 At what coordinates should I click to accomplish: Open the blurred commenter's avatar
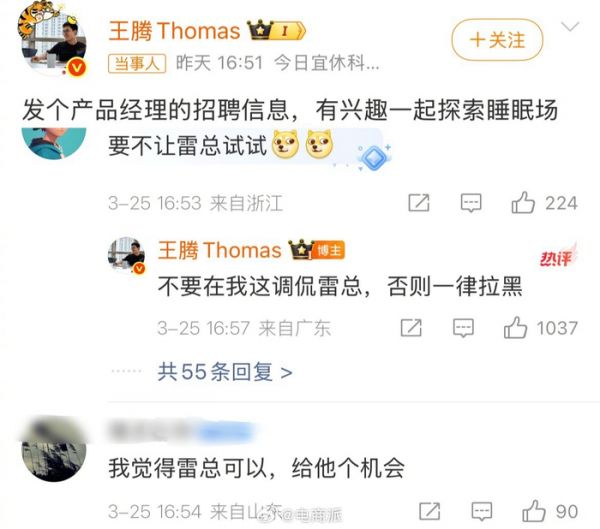54,450
